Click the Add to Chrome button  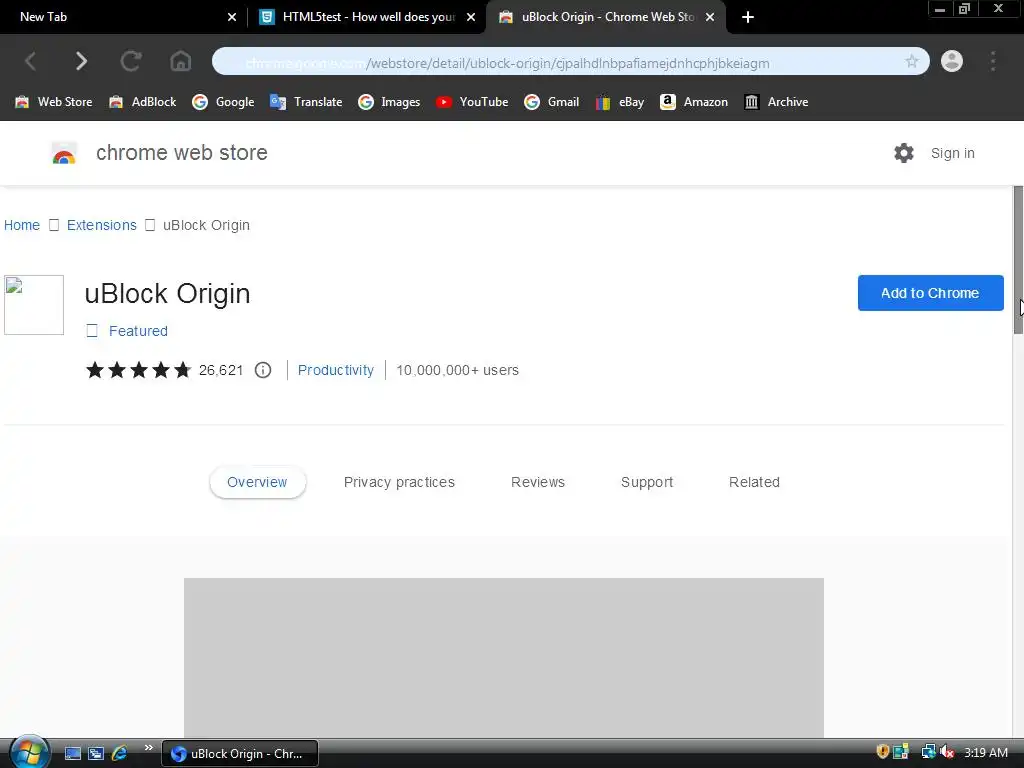930,293
